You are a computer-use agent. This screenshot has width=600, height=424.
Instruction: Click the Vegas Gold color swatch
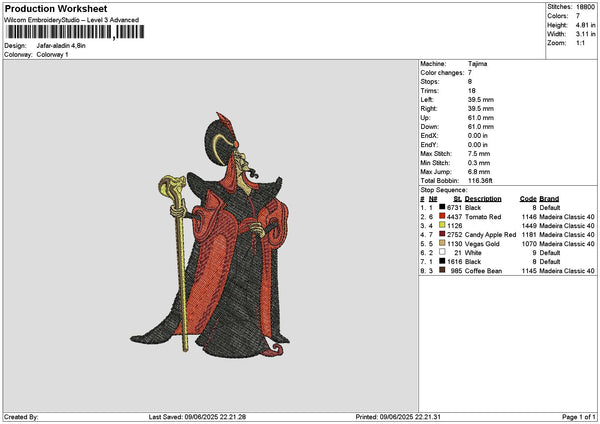point(442,243)
